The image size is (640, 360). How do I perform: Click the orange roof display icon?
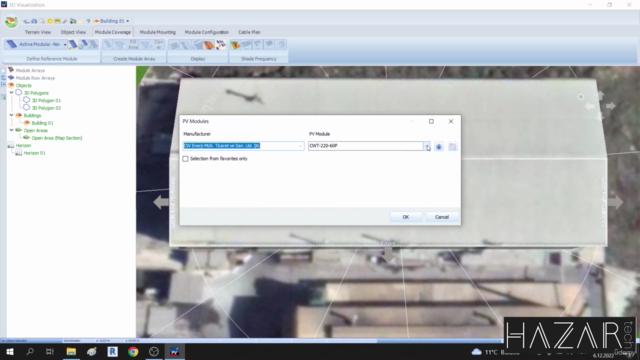(209, 44)
